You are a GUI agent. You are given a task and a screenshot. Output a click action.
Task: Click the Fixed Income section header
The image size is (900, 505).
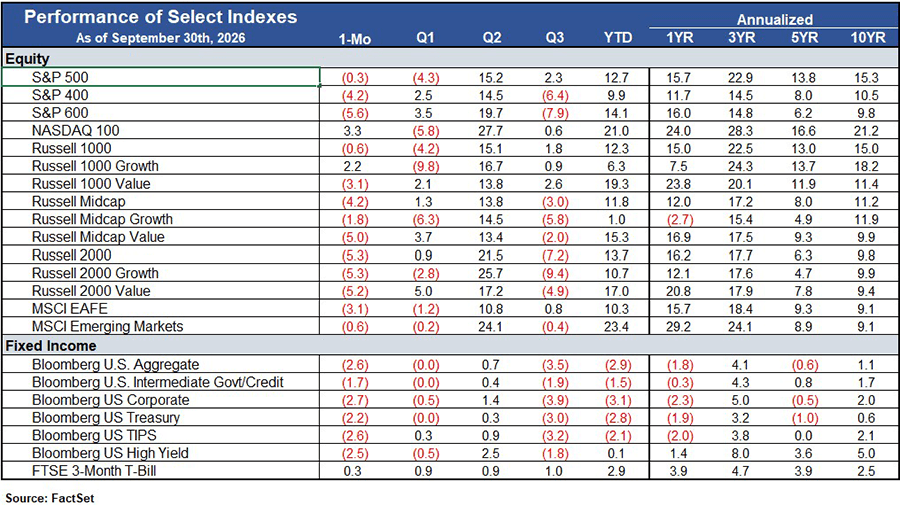click(x=51, y=346)
